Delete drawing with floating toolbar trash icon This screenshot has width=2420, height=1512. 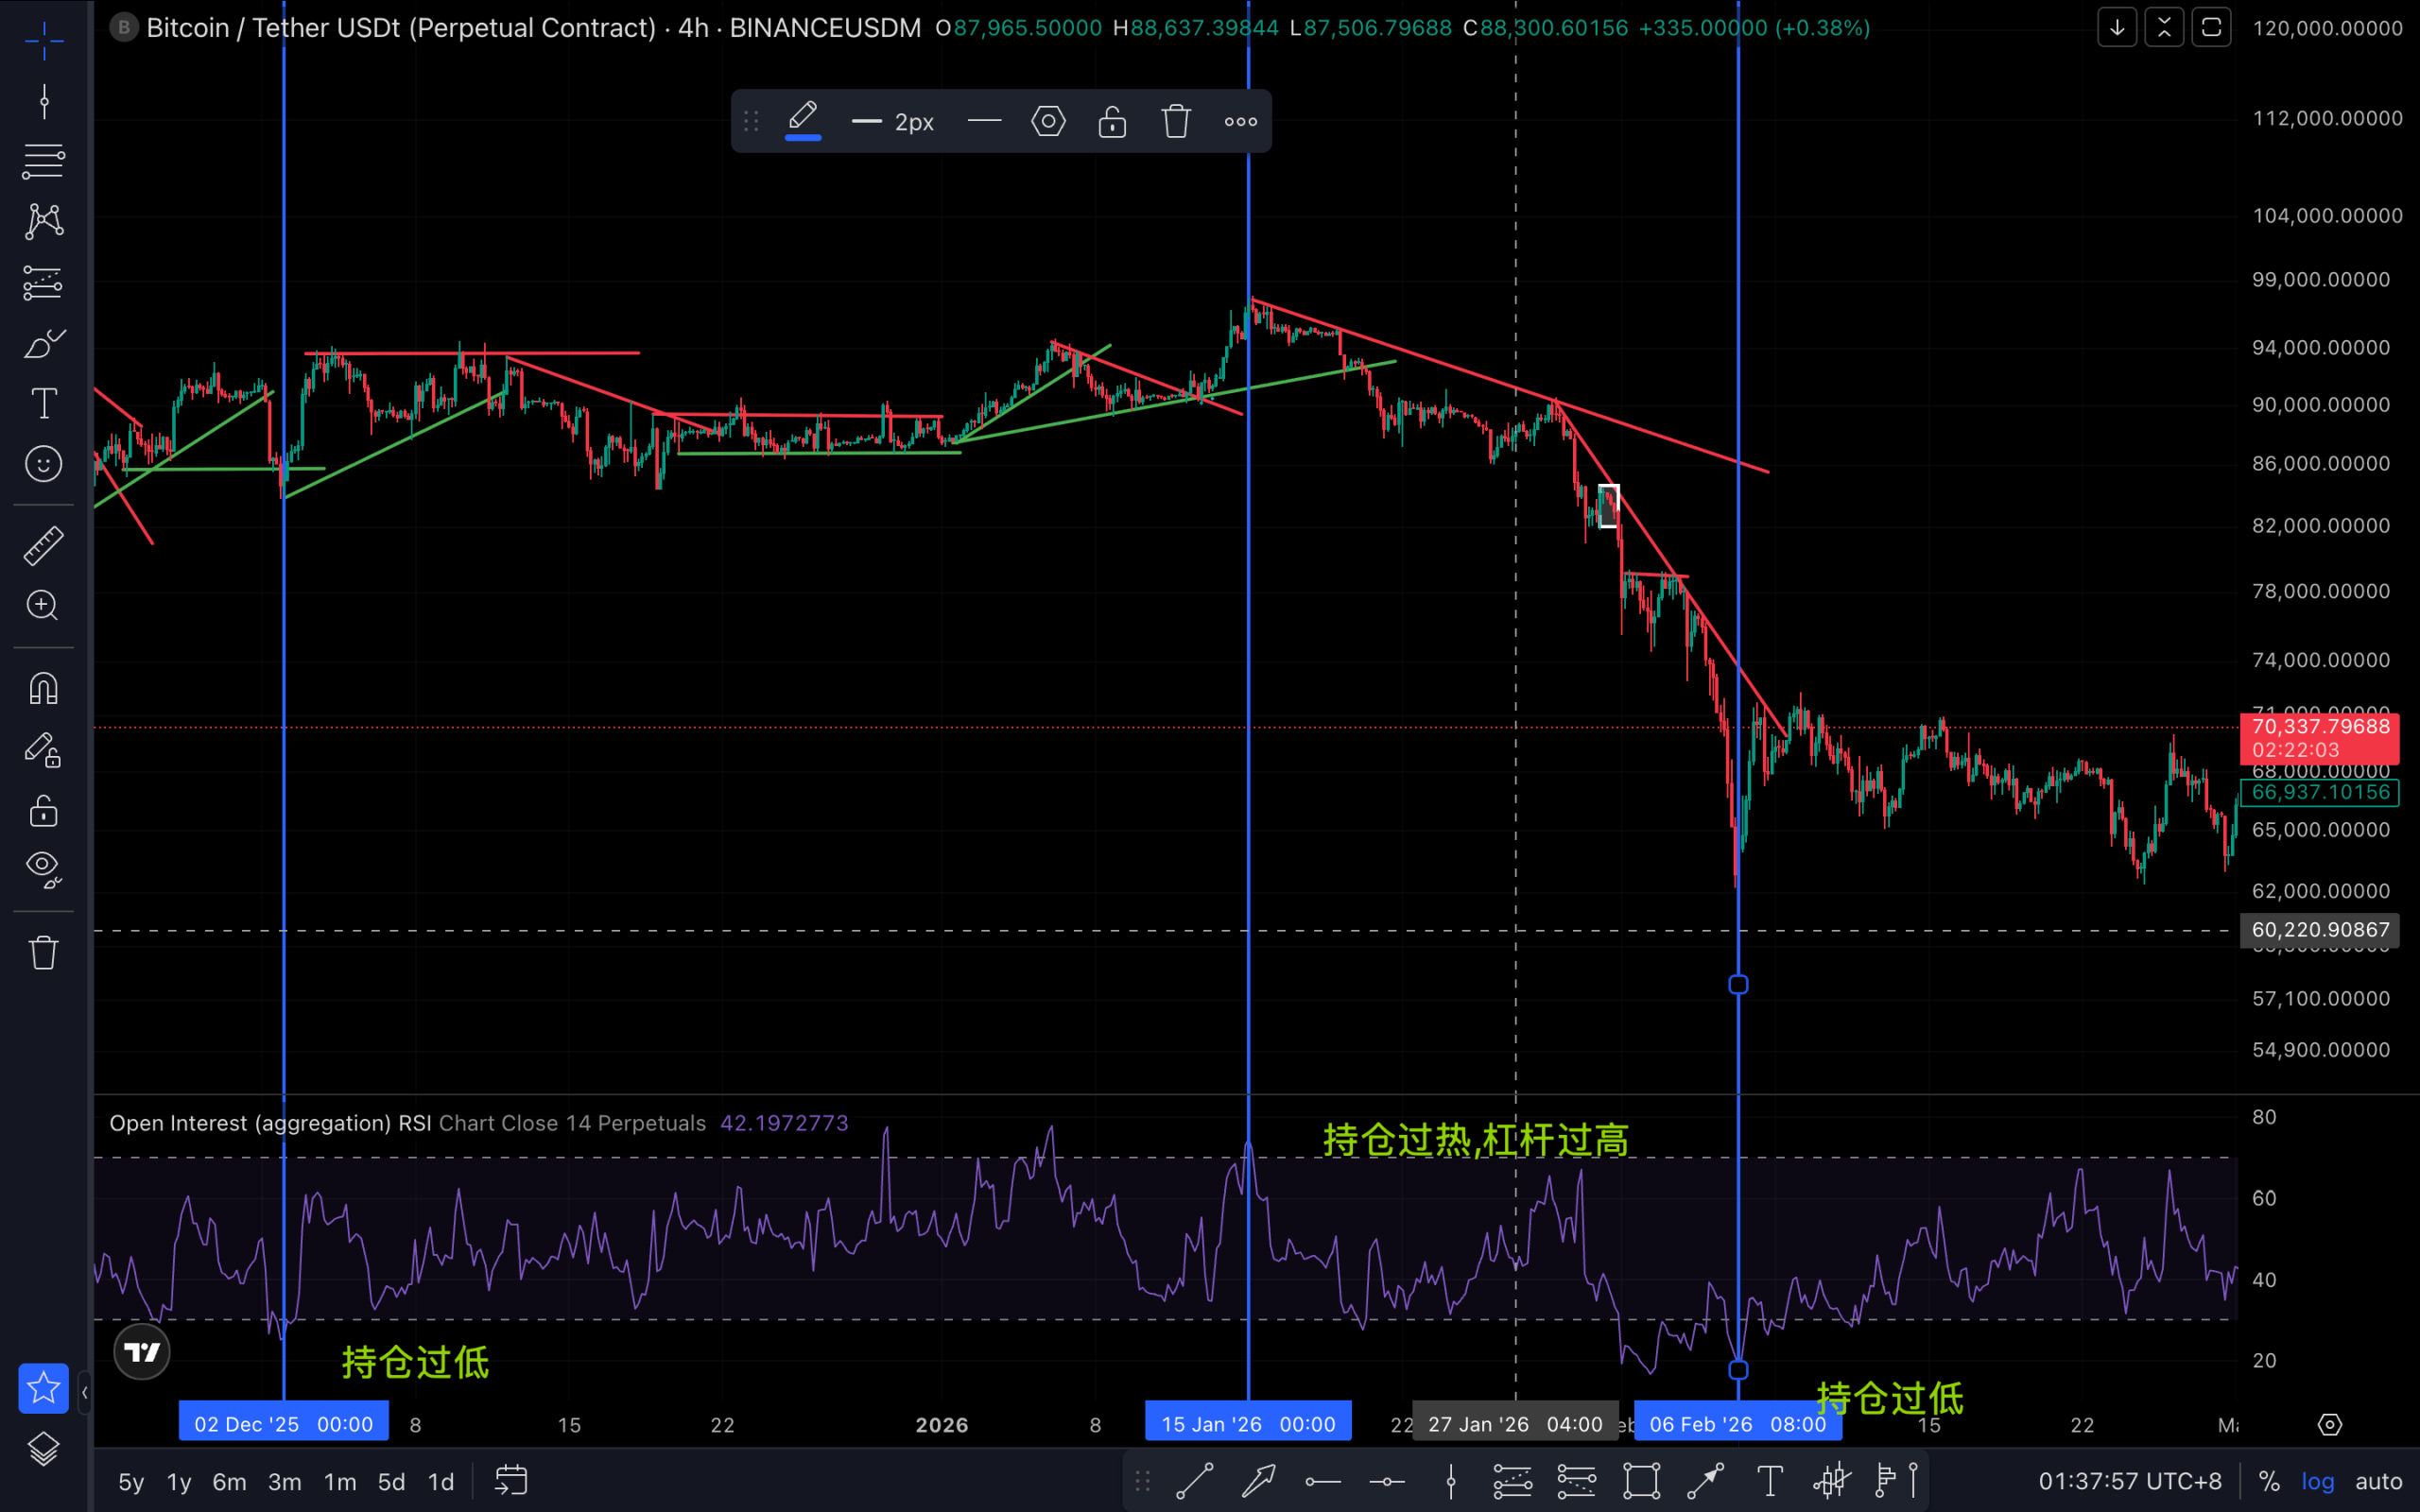point(1176,122)
